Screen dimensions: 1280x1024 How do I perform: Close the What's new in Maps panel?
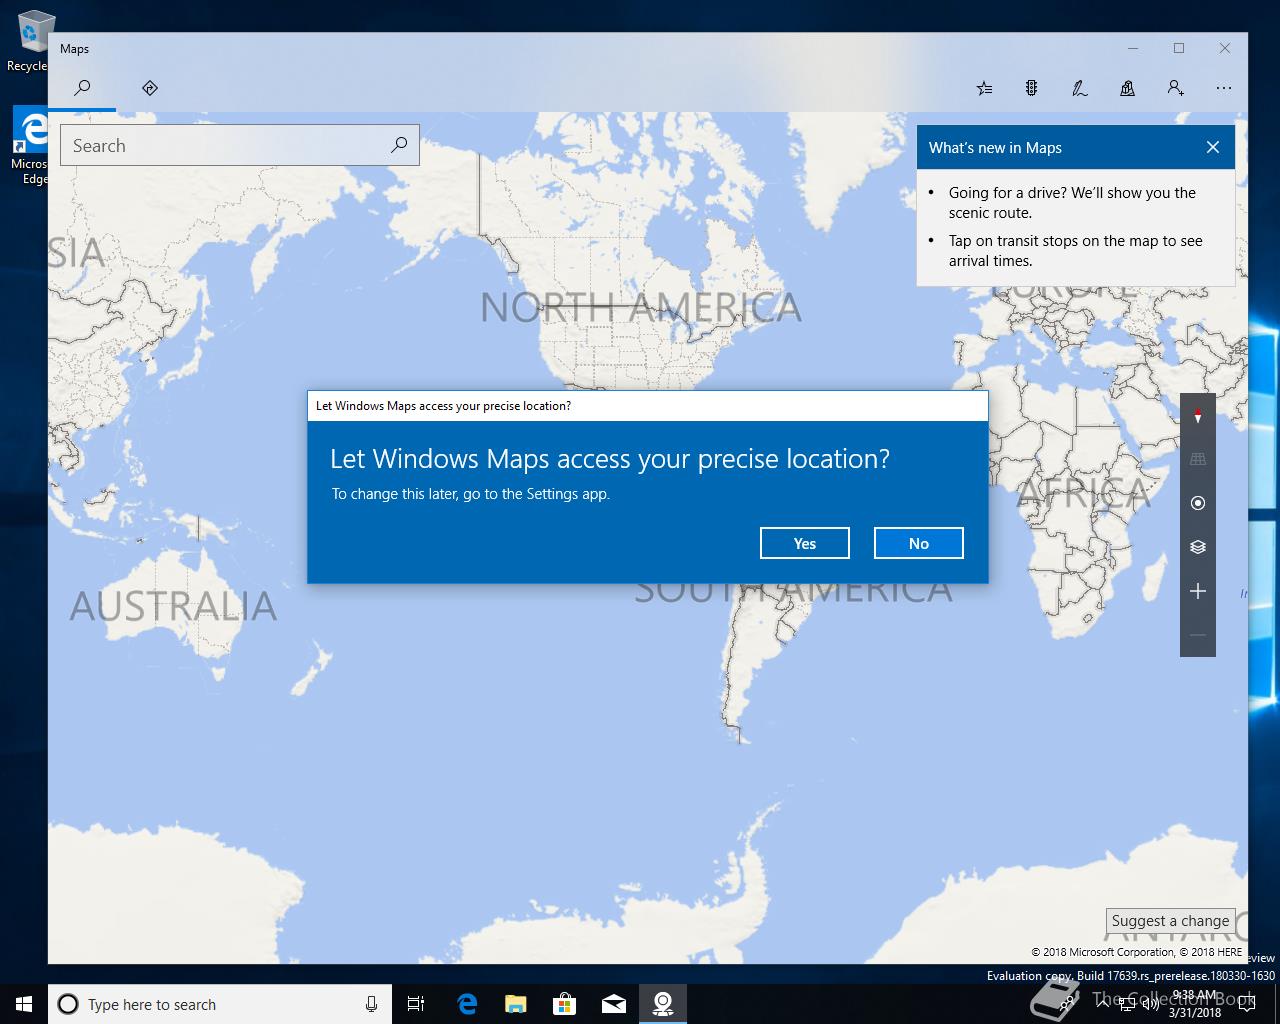click(1213, 147)
